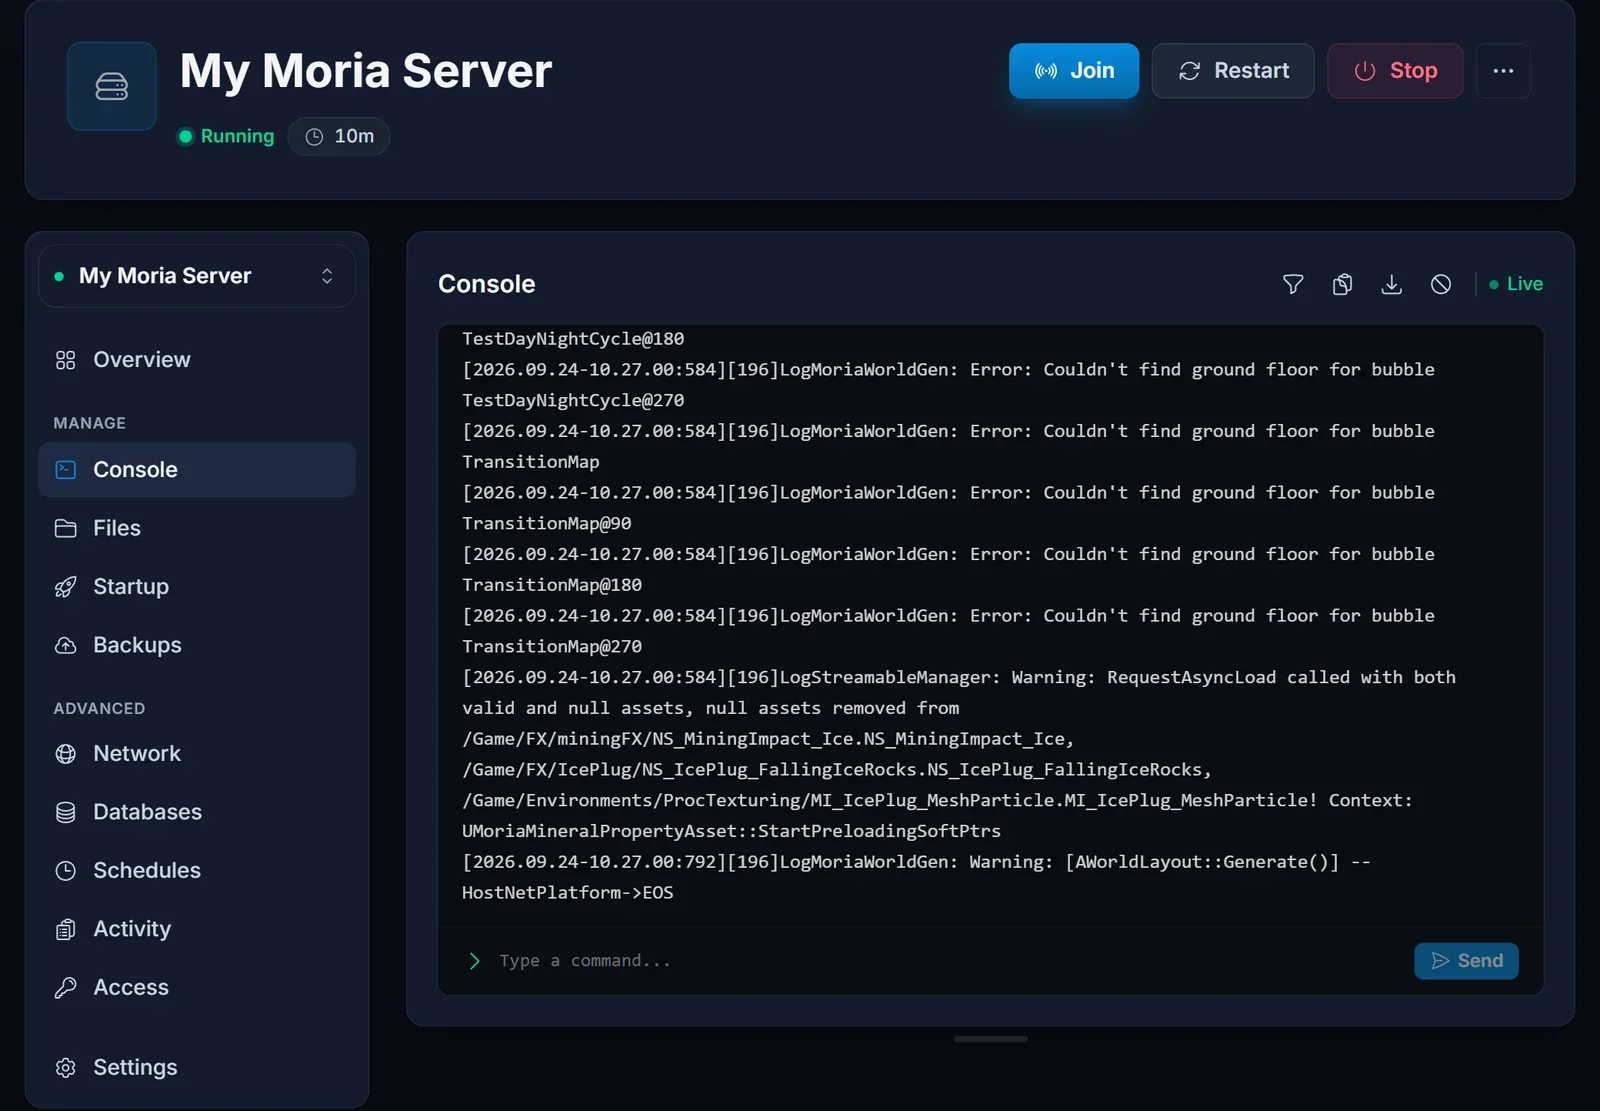Click the HostNetPlatform->EOS log line
Image resolution: width=1600 pixels, height=1111 pixels.
coord(568,893)
